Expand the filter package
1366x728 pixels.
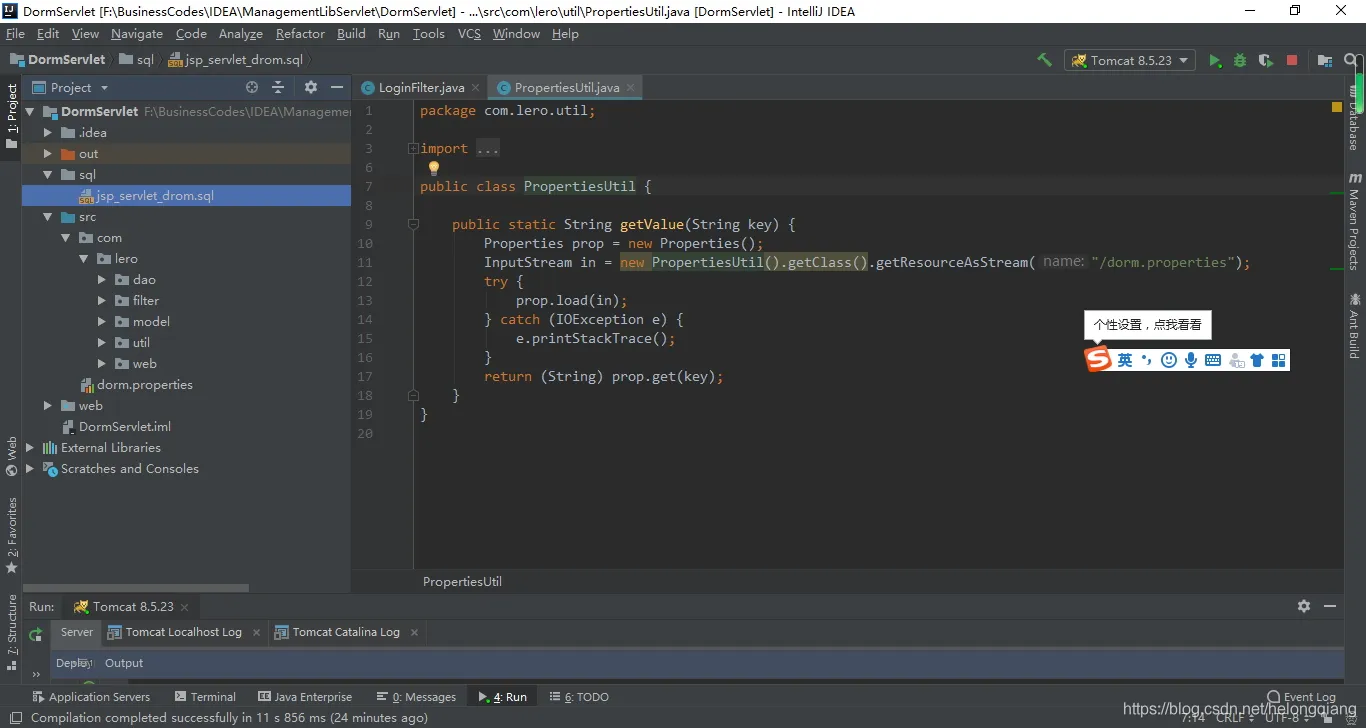(102, 301)
